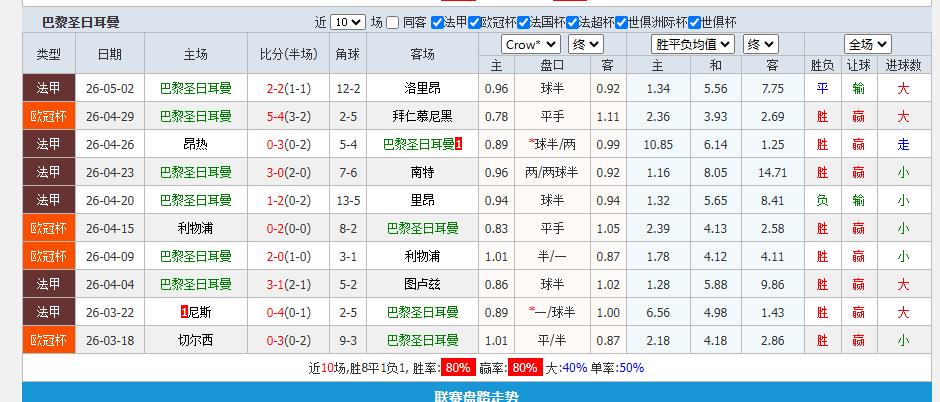Viewport: 940px width, 402px height.
Task: Open score 3-0(2-0) match details
Action: [288, 173]
